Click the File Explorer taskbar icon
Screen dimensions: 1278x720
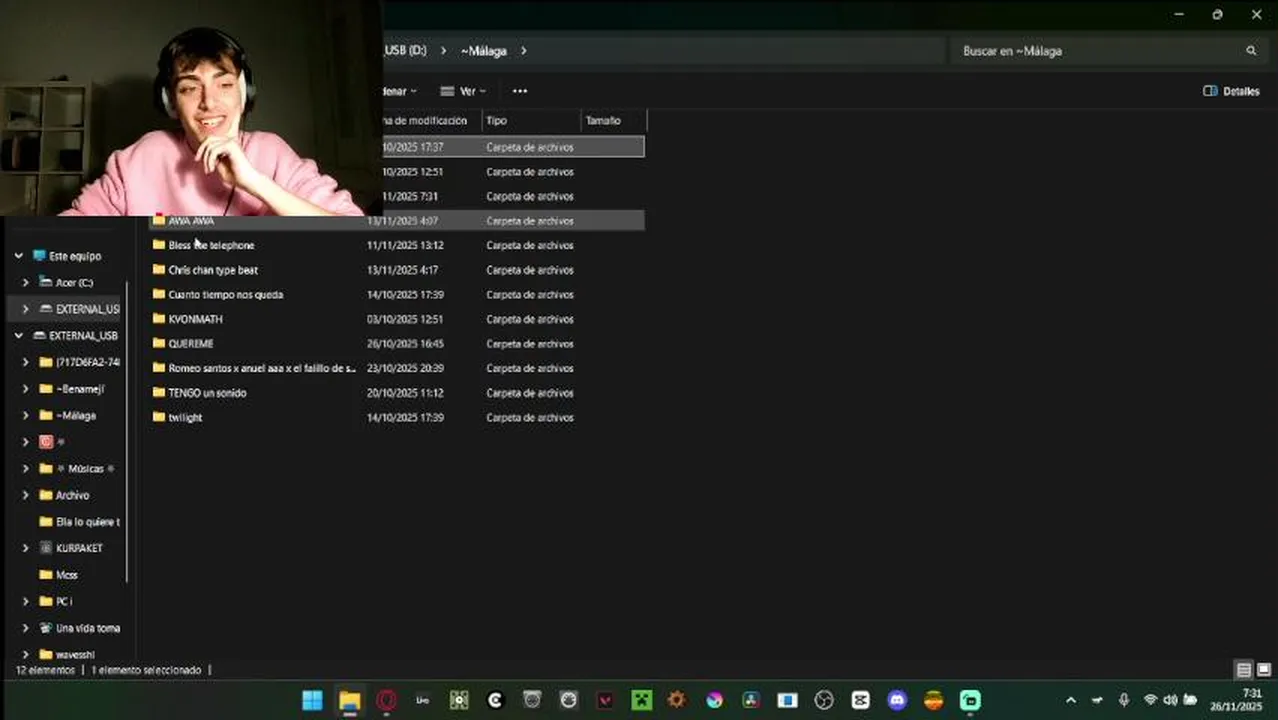coord(349,700)
